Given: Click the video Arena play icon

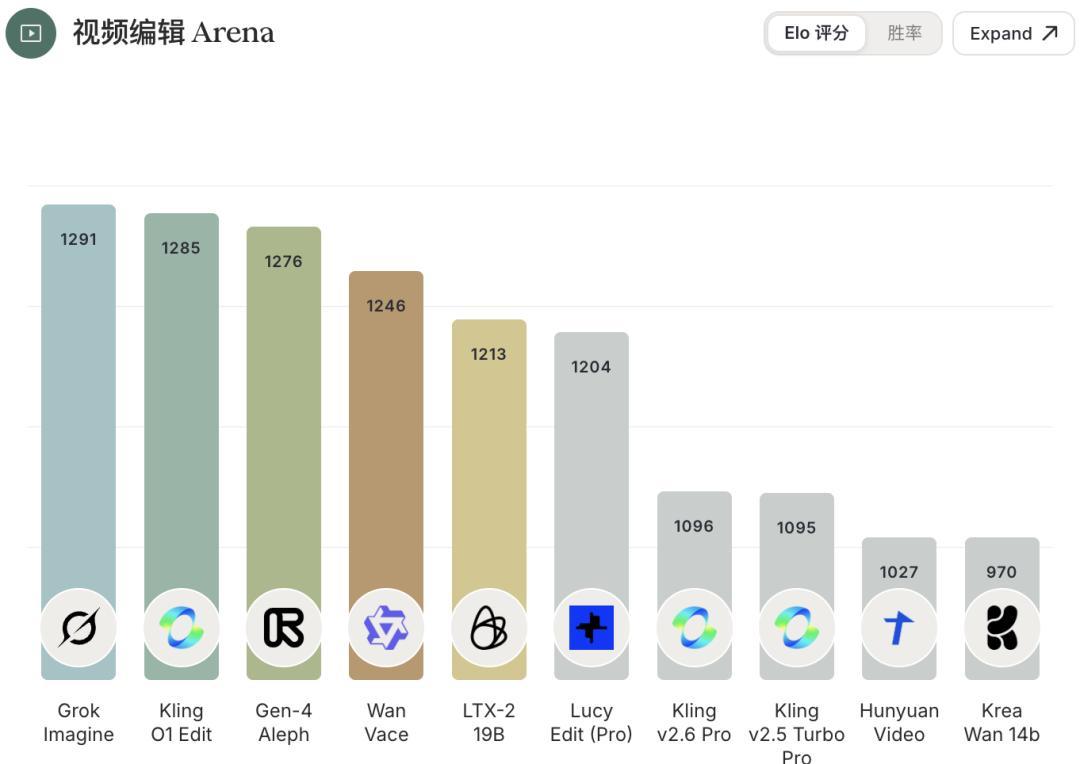Looking at the screenshot, I should click(31, 33).
